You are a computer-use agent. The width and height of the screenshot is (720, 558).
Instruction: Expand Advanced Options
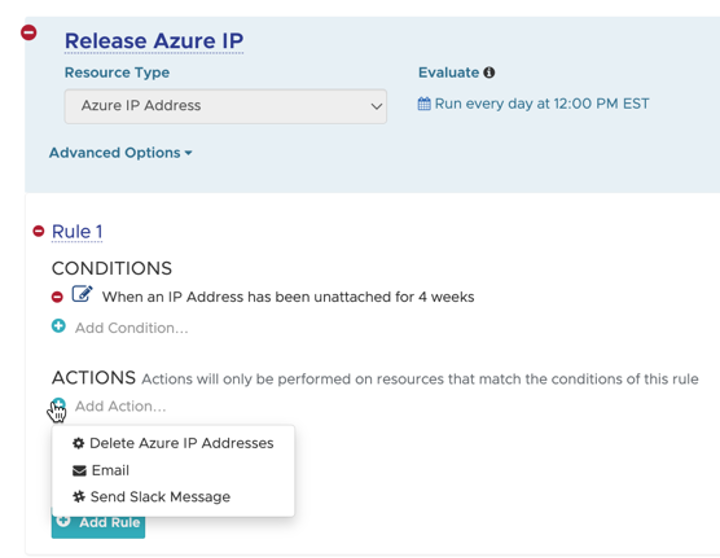pos(120,152)
